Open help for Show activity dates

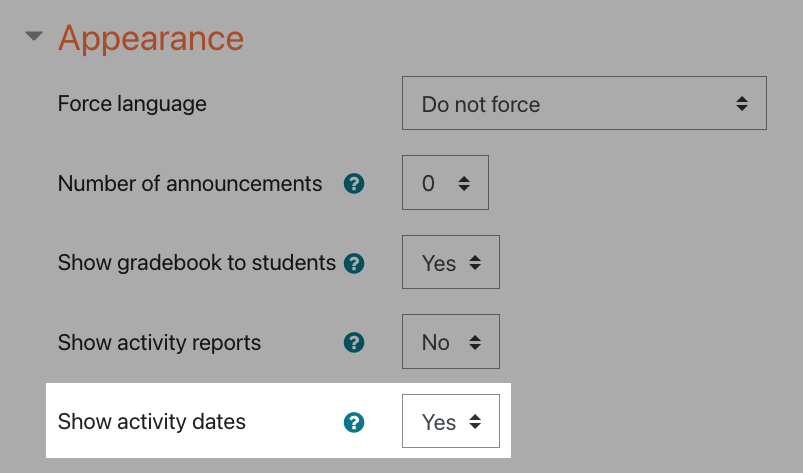[x=354, y=423]
